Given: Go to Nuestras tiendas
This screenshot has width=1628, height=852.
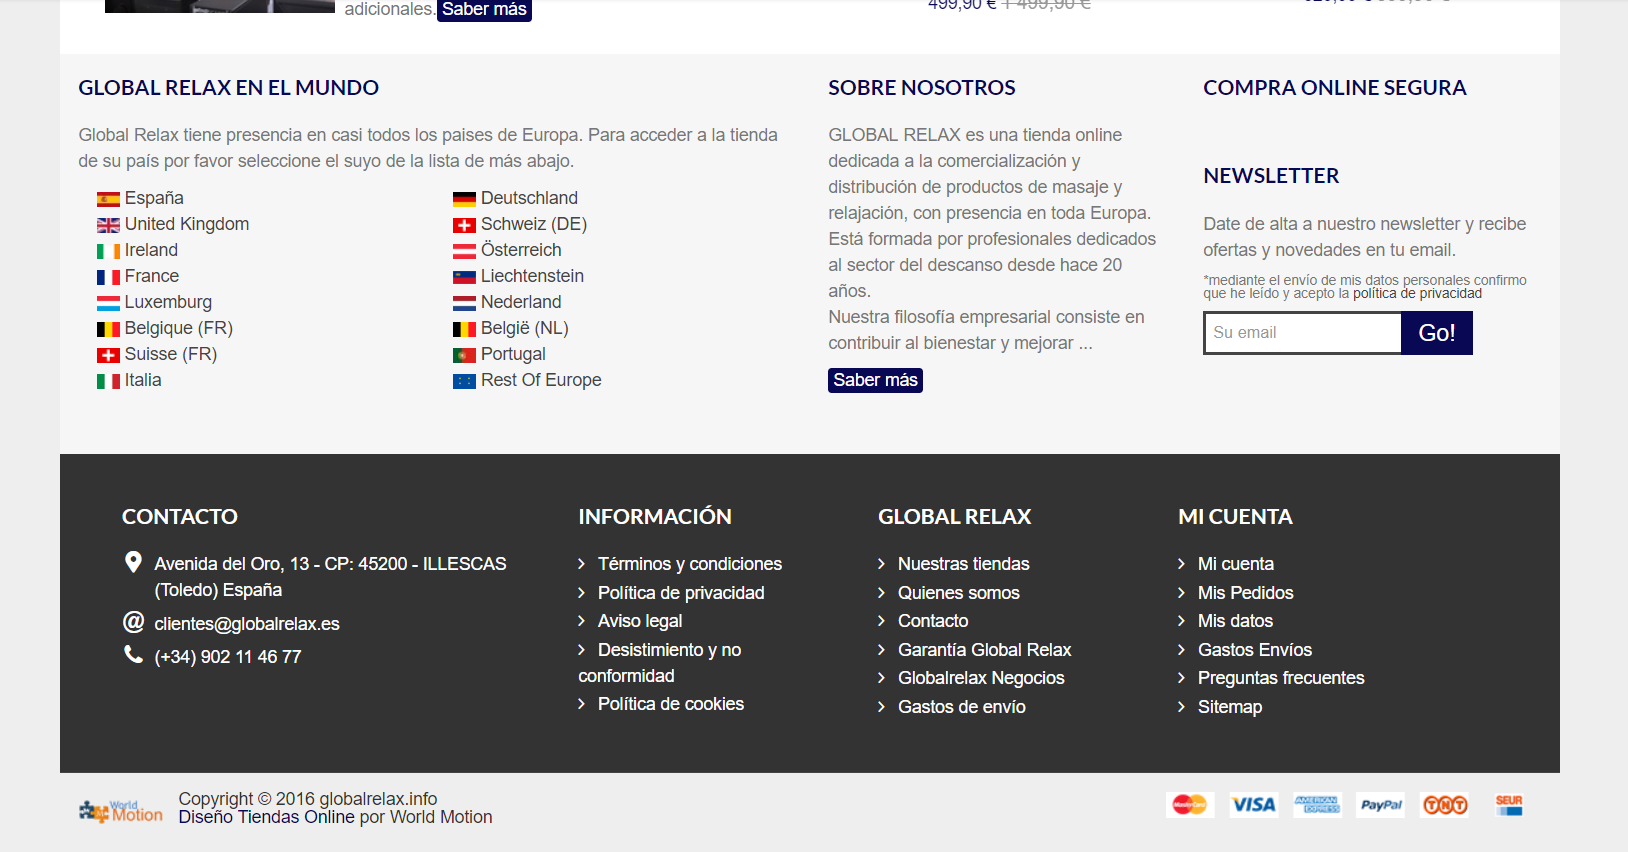Looking at the screenshot, I should click(x=964, y=564).
